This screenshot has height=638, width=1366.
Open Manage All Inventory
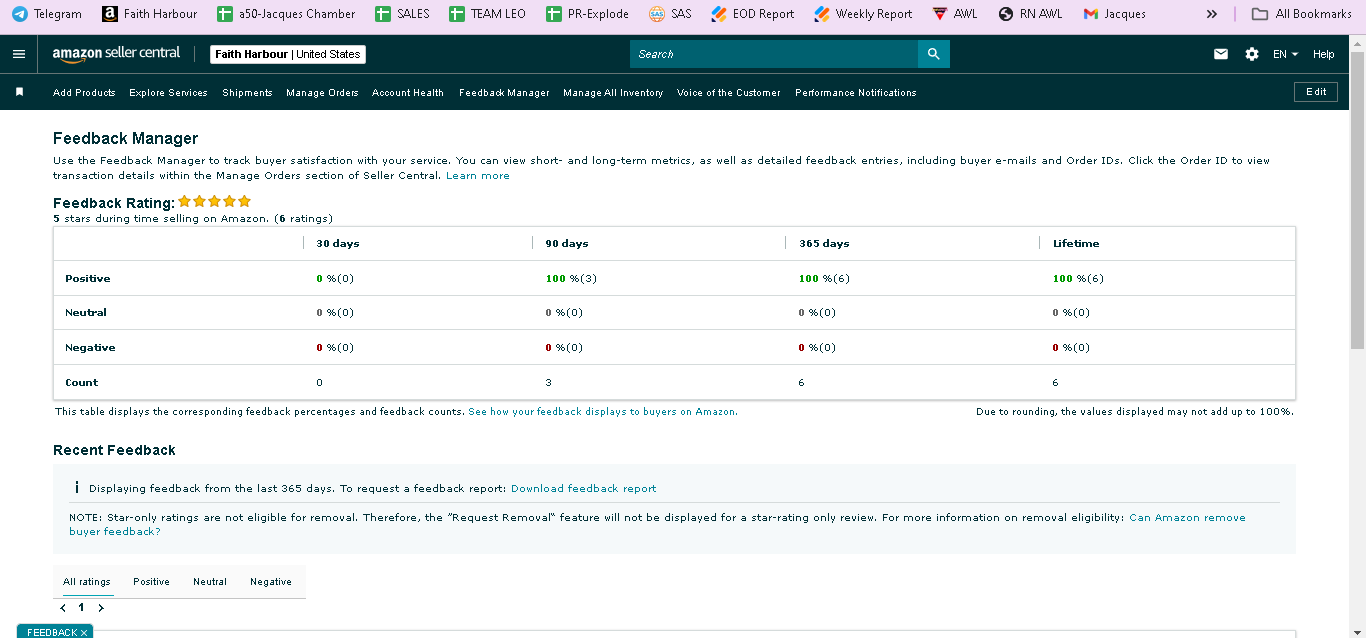[x=613, y=92]
